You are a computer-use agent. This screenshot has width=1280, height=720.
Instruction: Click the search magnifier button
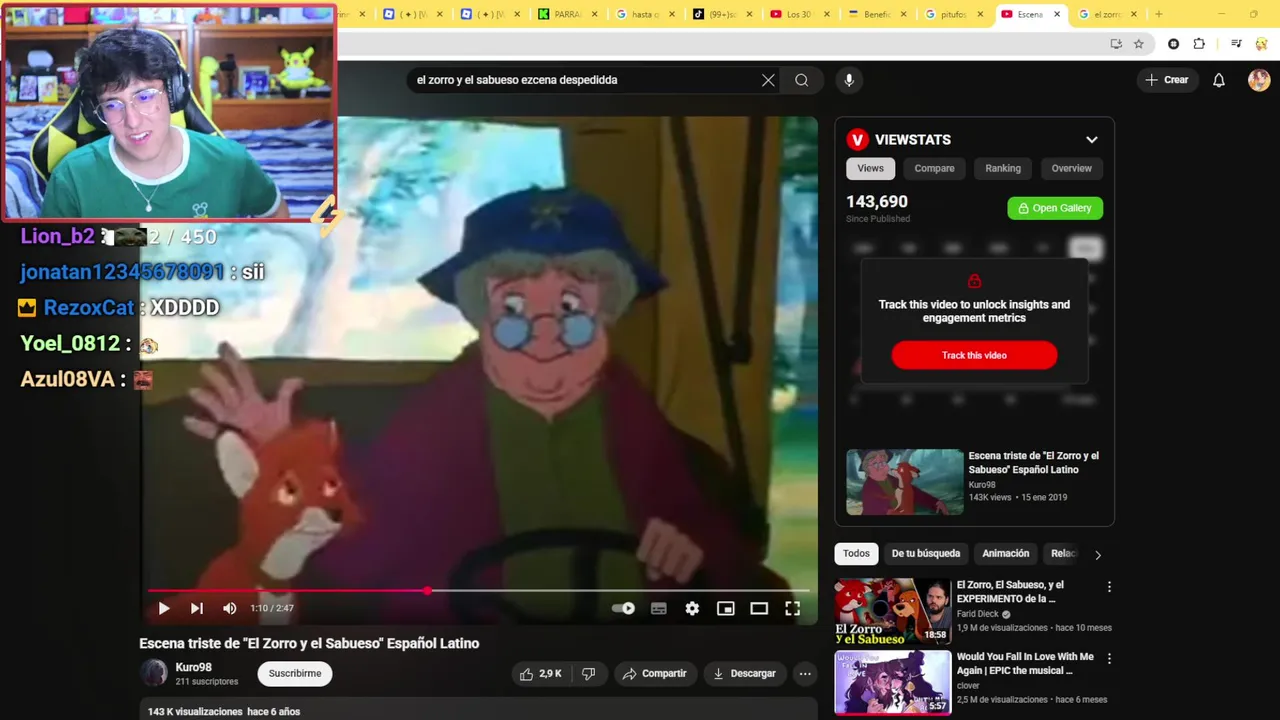point(802,80)
